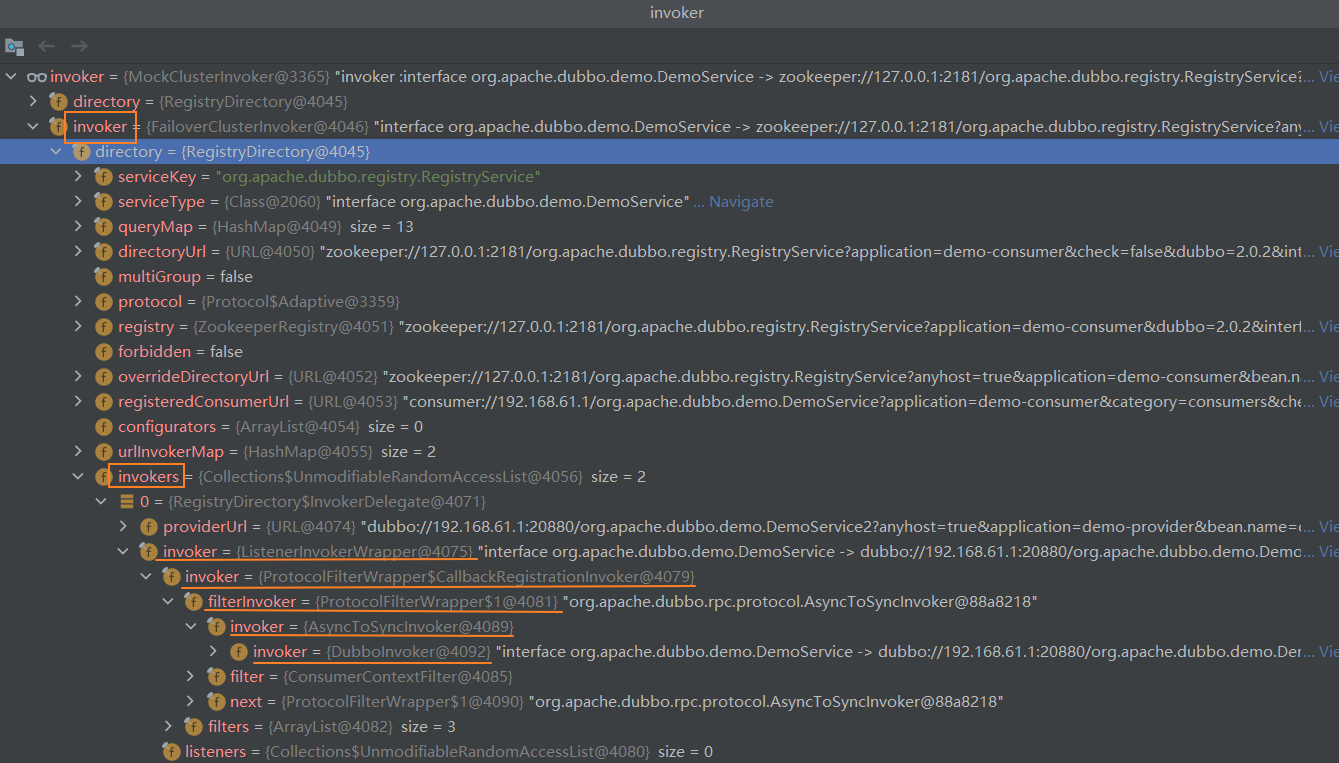This screenshot has width=1339, height=763.
Task: Collapse invokers UnmodifiableRandomAccessList@4056
Action: coord(79,477)
